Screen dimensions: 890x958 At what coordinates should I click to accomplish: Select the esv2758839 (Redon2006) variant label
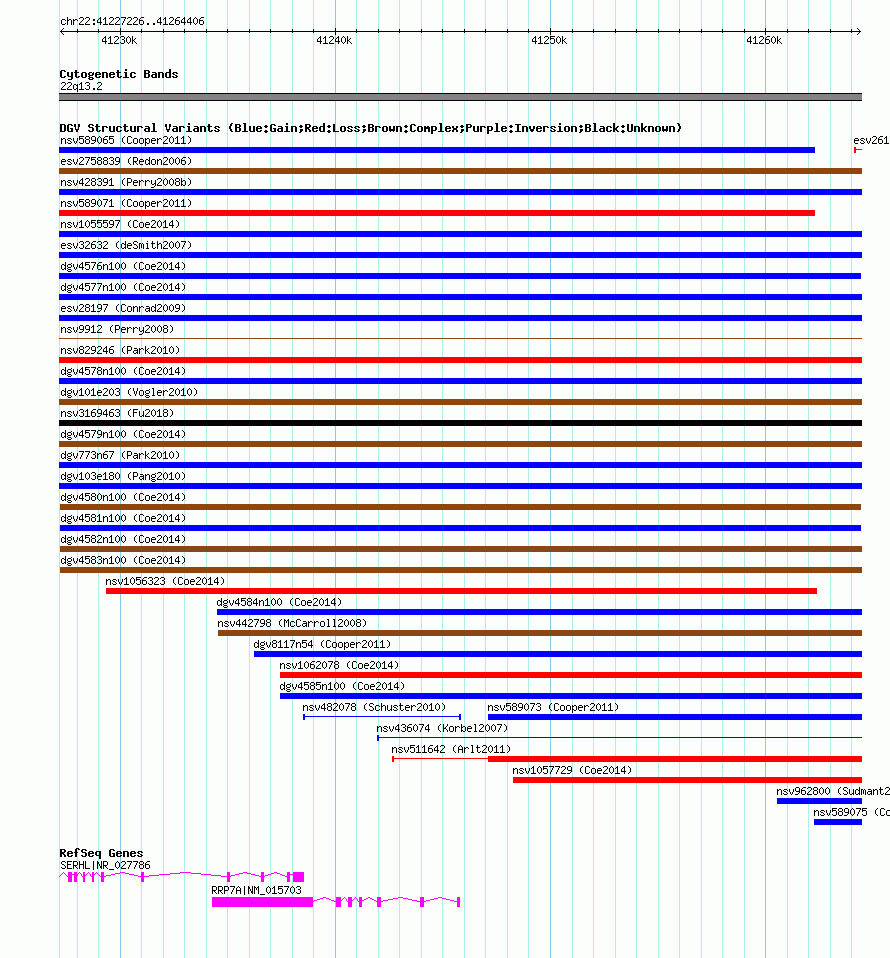pyautogui.click(x=126, y=161)
